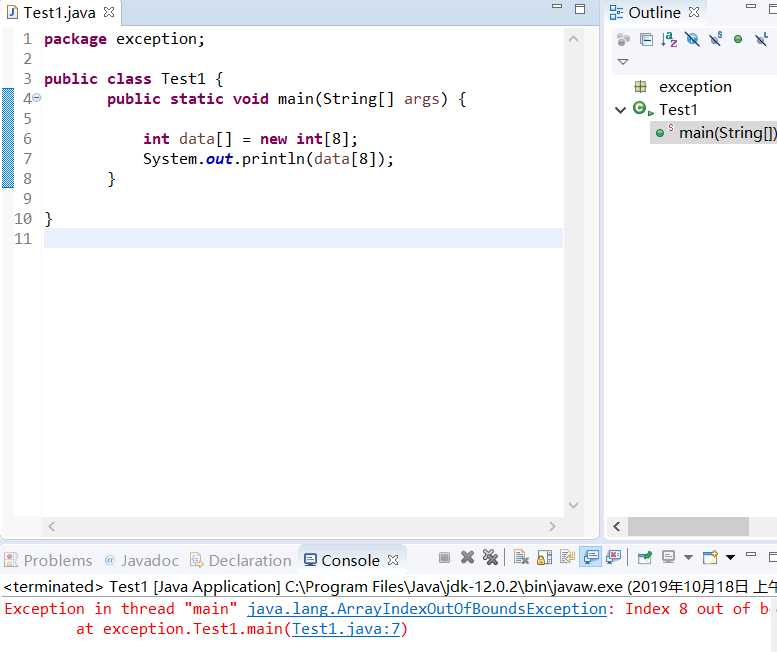The width and height of the screenshot is (777, 652).
Task: Remove the launch with the single X icon
Action: 467,558
